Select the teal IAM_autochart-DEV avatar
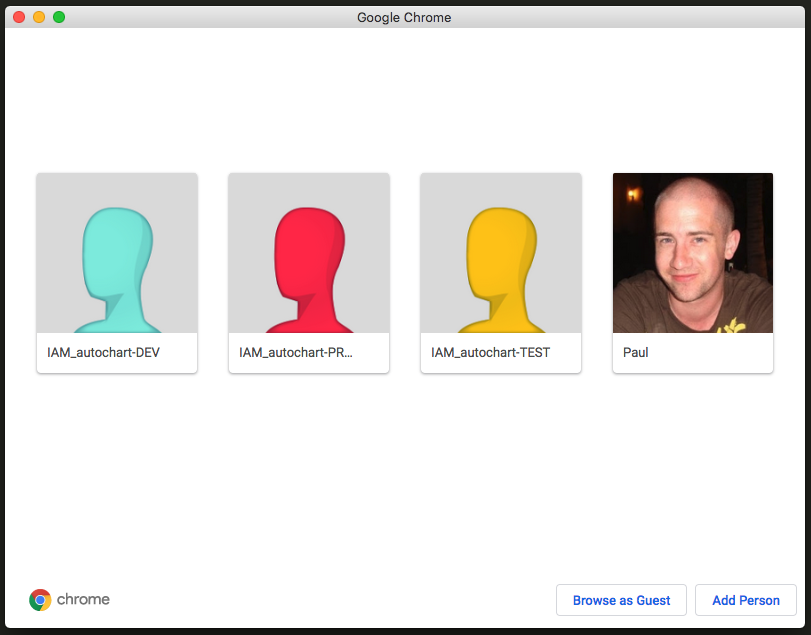 [x=117, y=253]
